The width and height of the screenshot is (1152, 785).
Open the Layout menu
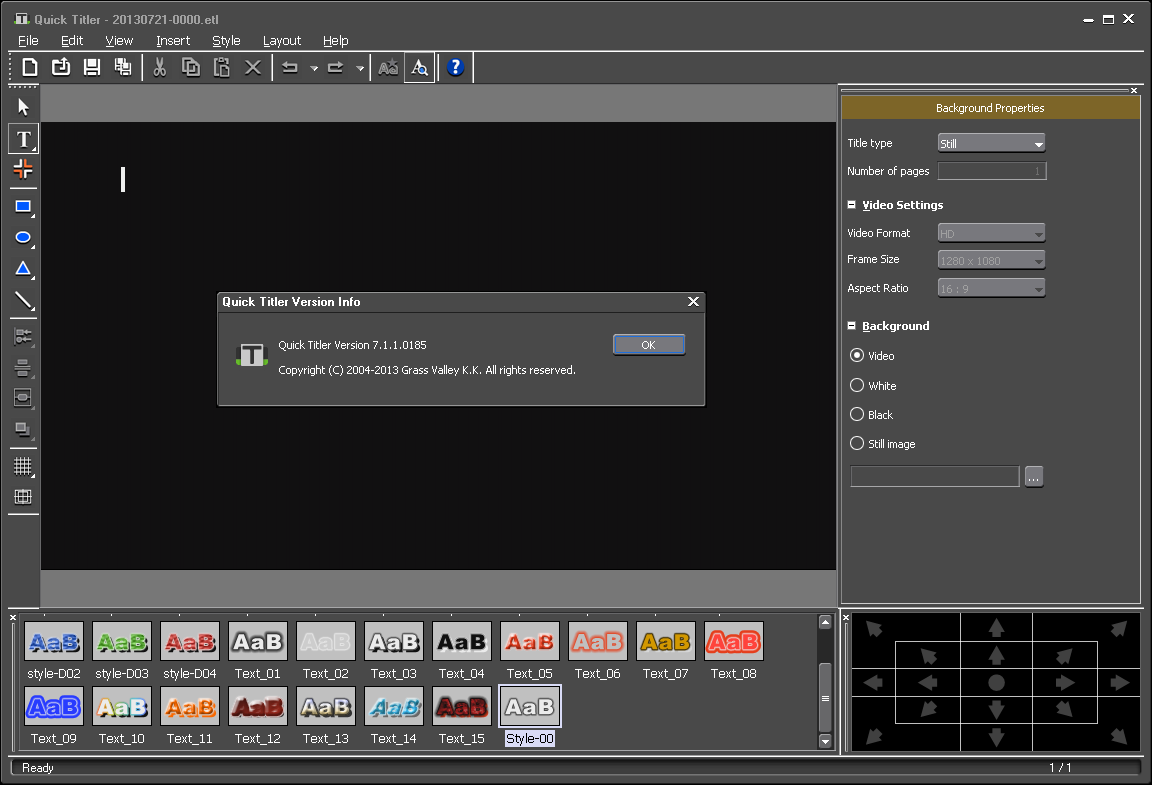pyautogui.click(x=281, y=40)
